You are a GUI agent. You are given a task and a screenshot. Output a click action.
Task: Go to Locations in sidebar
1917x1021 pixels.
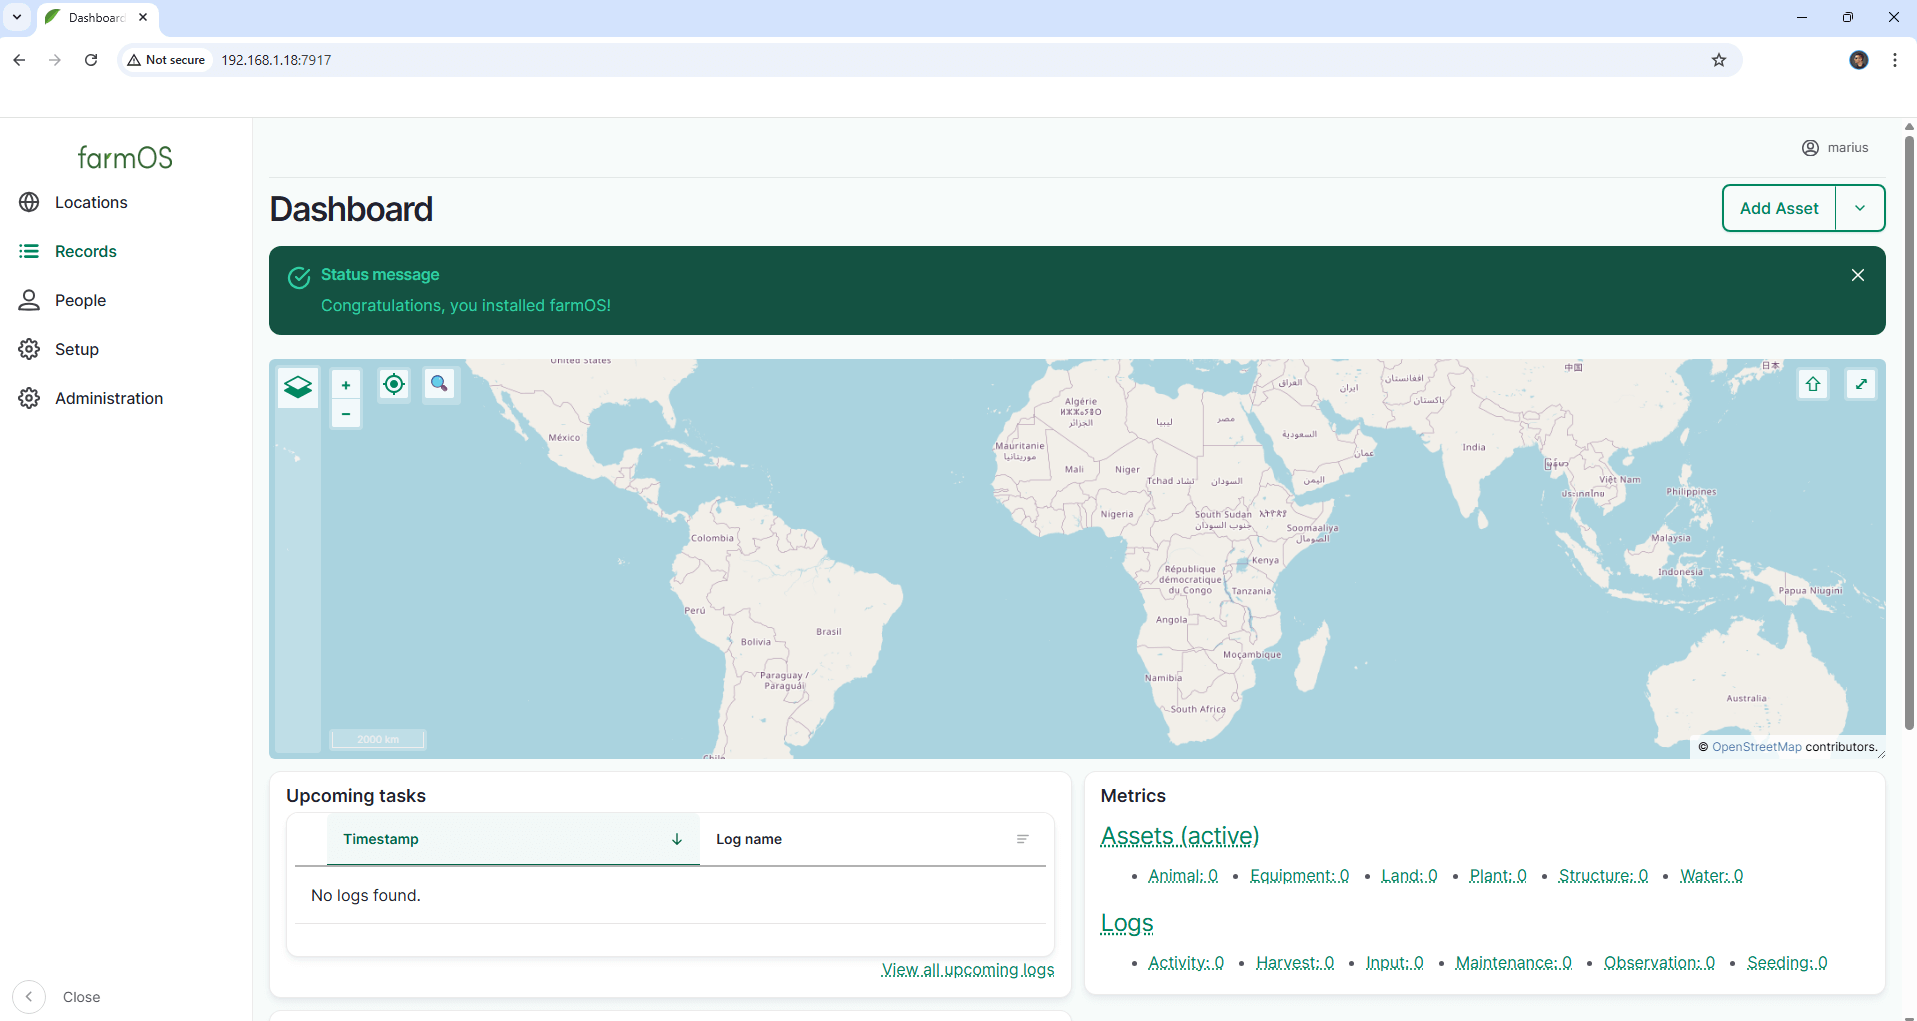coord(91,202)
